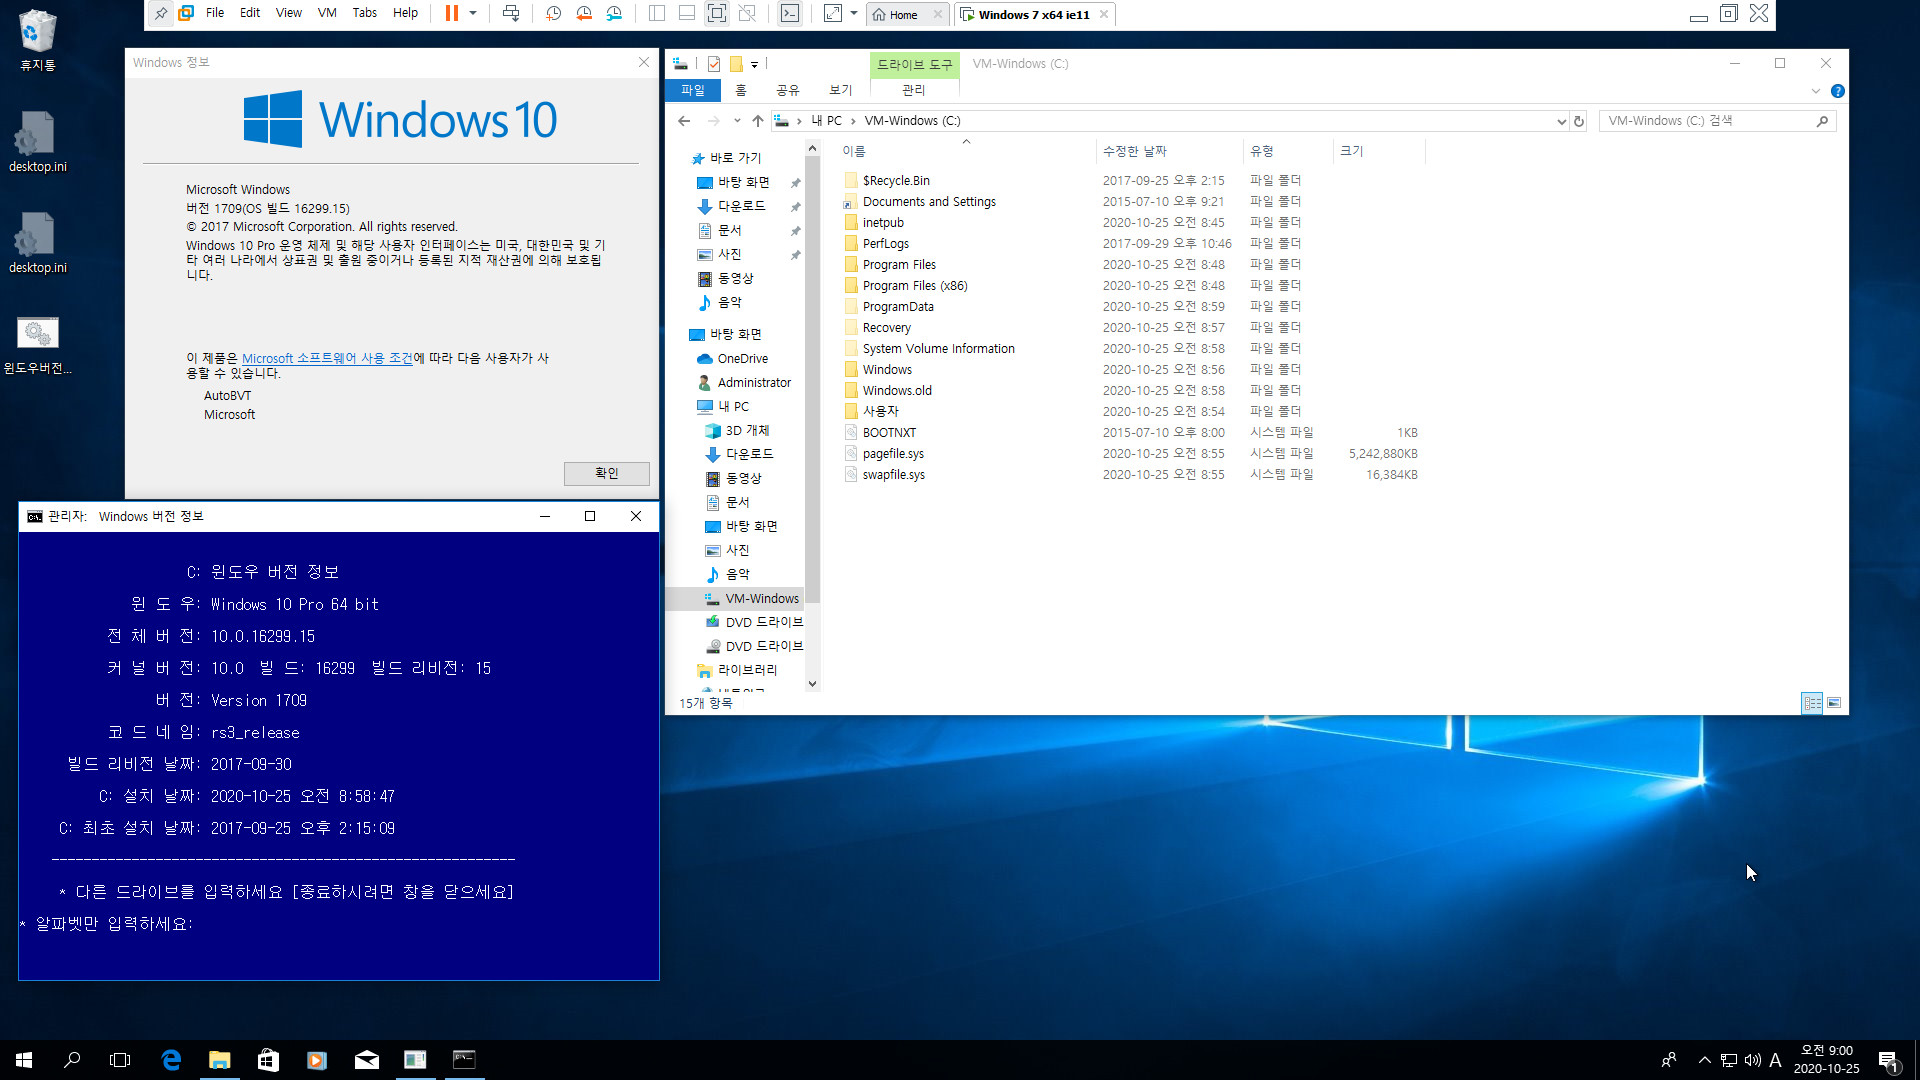Go up one level with the up arrow
The image size is (1920, 1080).
coord(758,121)
